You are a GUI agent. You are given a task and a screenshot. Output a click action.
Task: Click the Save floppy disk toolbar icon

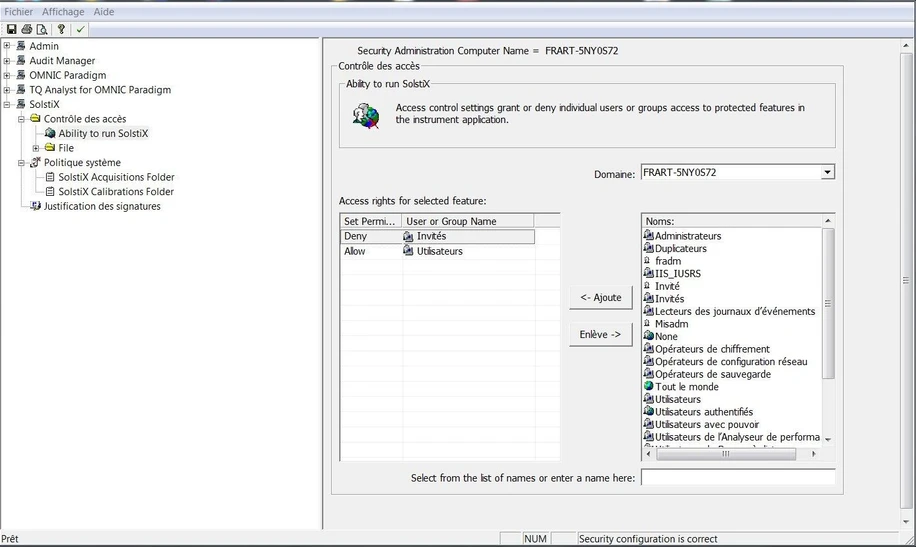[x=11, y=29]
